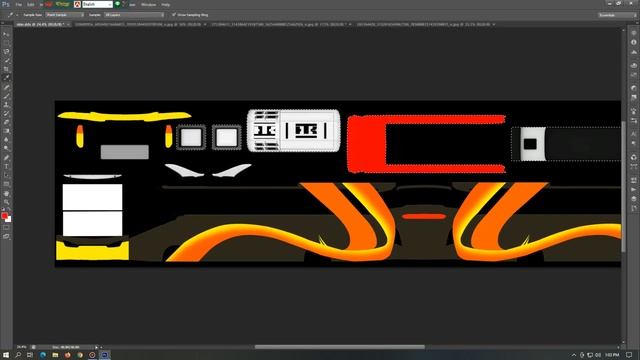Open File Explorer from the taskbar
Viewport: 640px width, 360px height.
55,355
